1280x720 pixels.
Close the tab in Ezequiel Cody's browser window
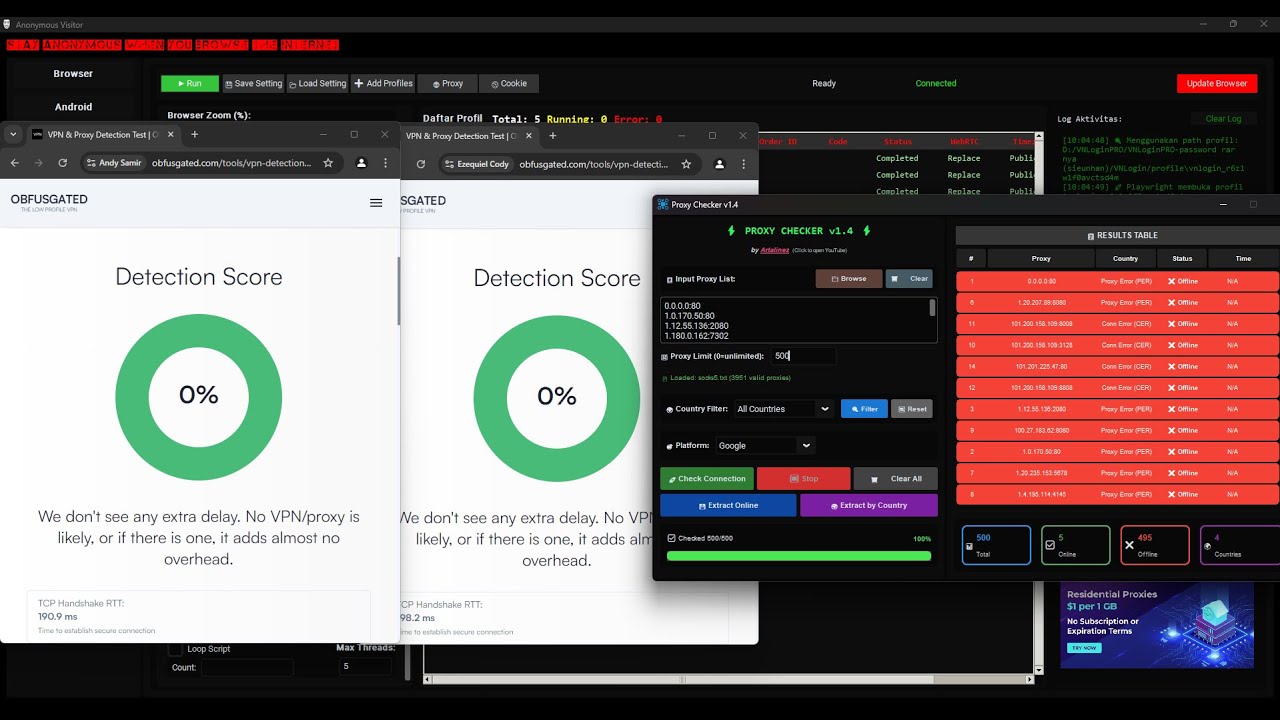tap(530, 135)
